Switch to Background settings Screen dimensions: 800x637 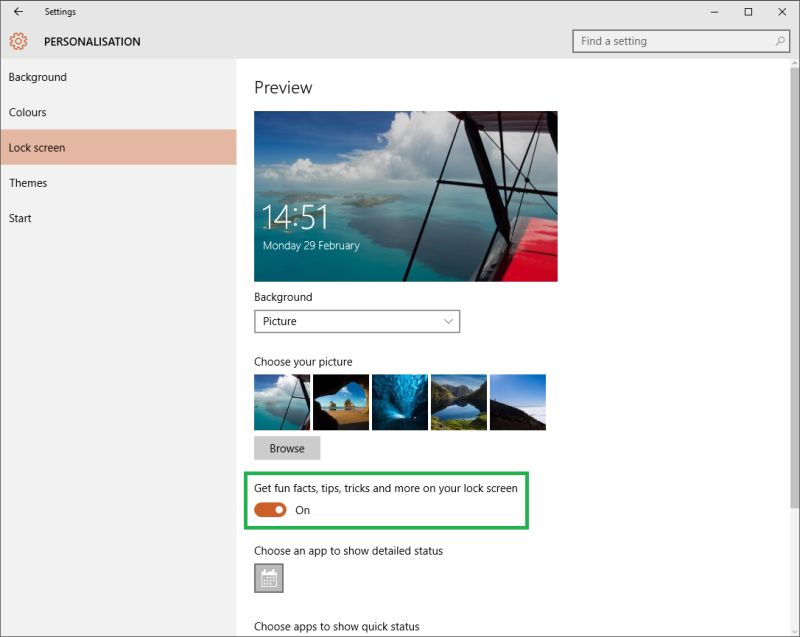point(38,77)
